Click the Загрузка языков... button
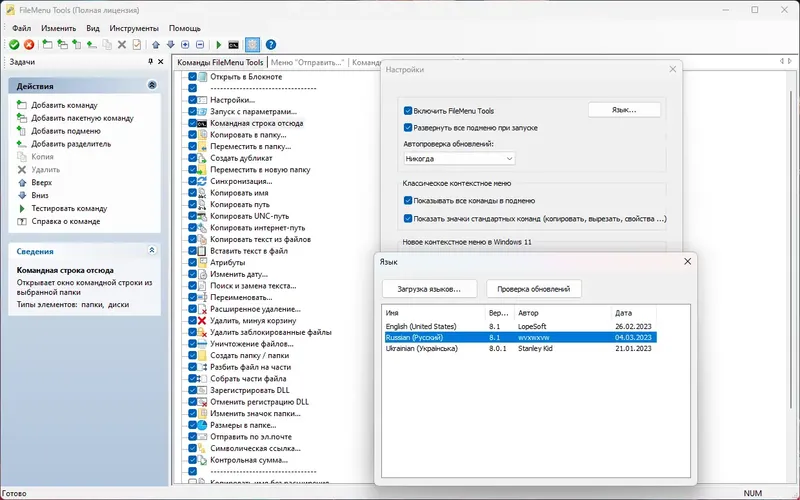The width and height of the screenshot is (800, 500). (x=429, y=289)
